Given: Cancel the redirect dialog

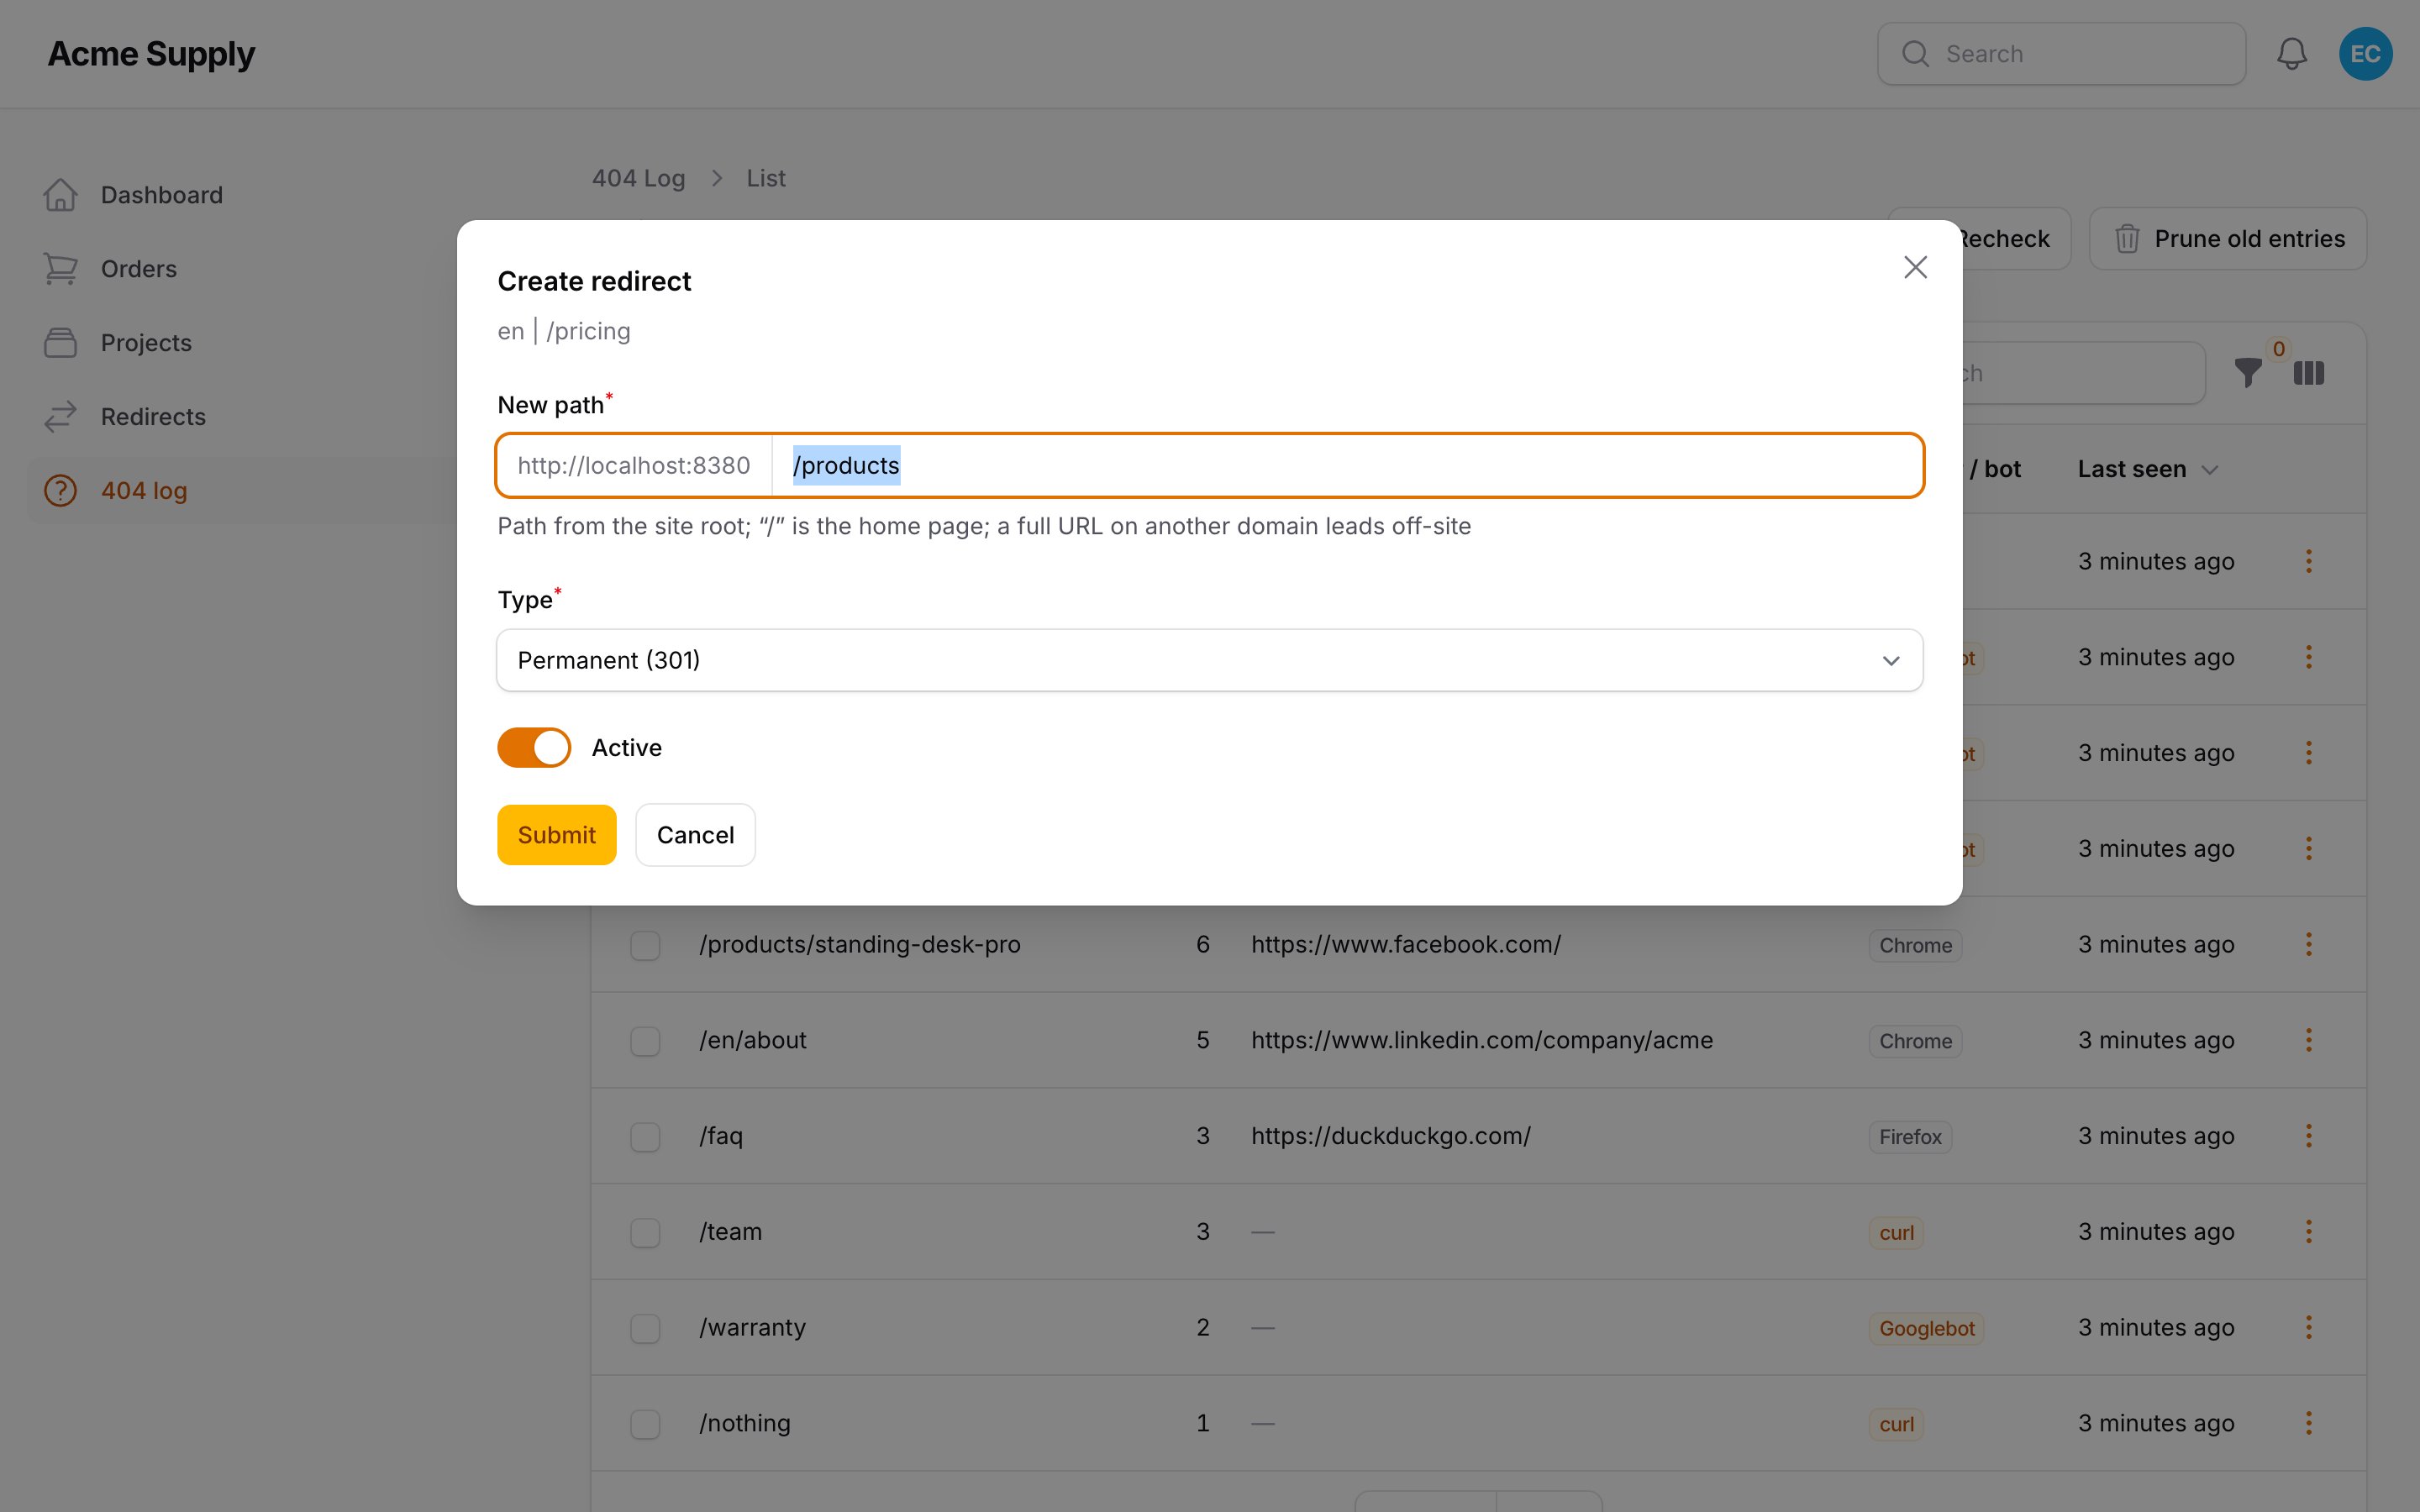Looking at the screenshot, I should pos(695,835).
